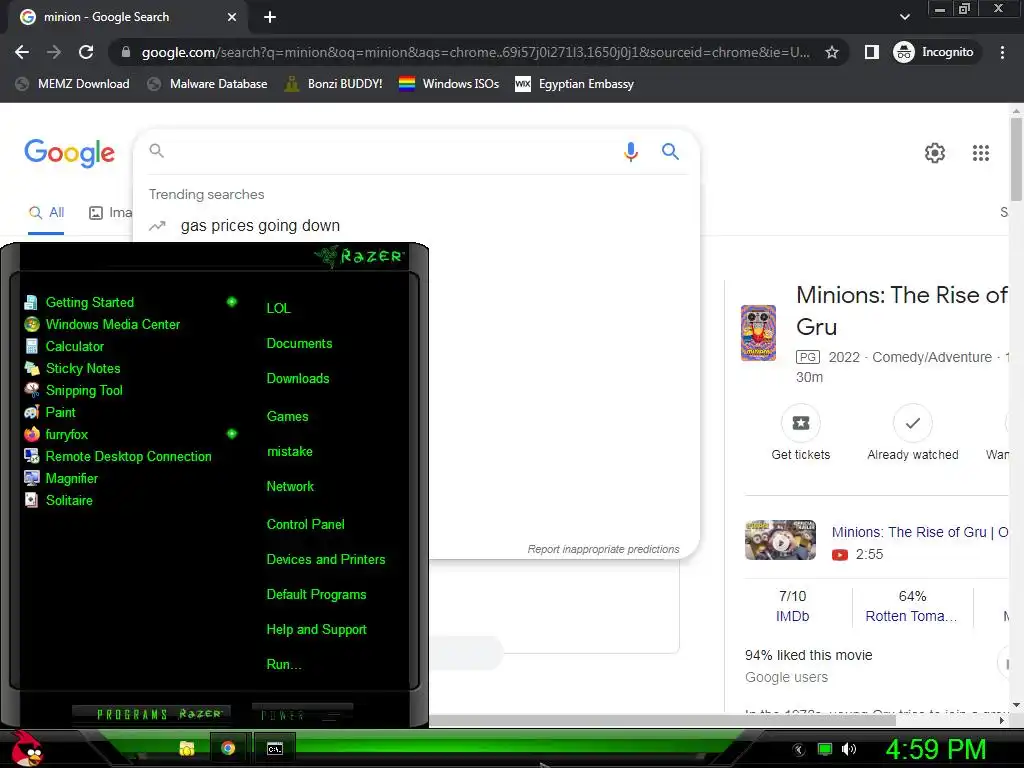The image size is (1024, 768).
Task: Open Google settings gear icon
Action: point(935,153)
